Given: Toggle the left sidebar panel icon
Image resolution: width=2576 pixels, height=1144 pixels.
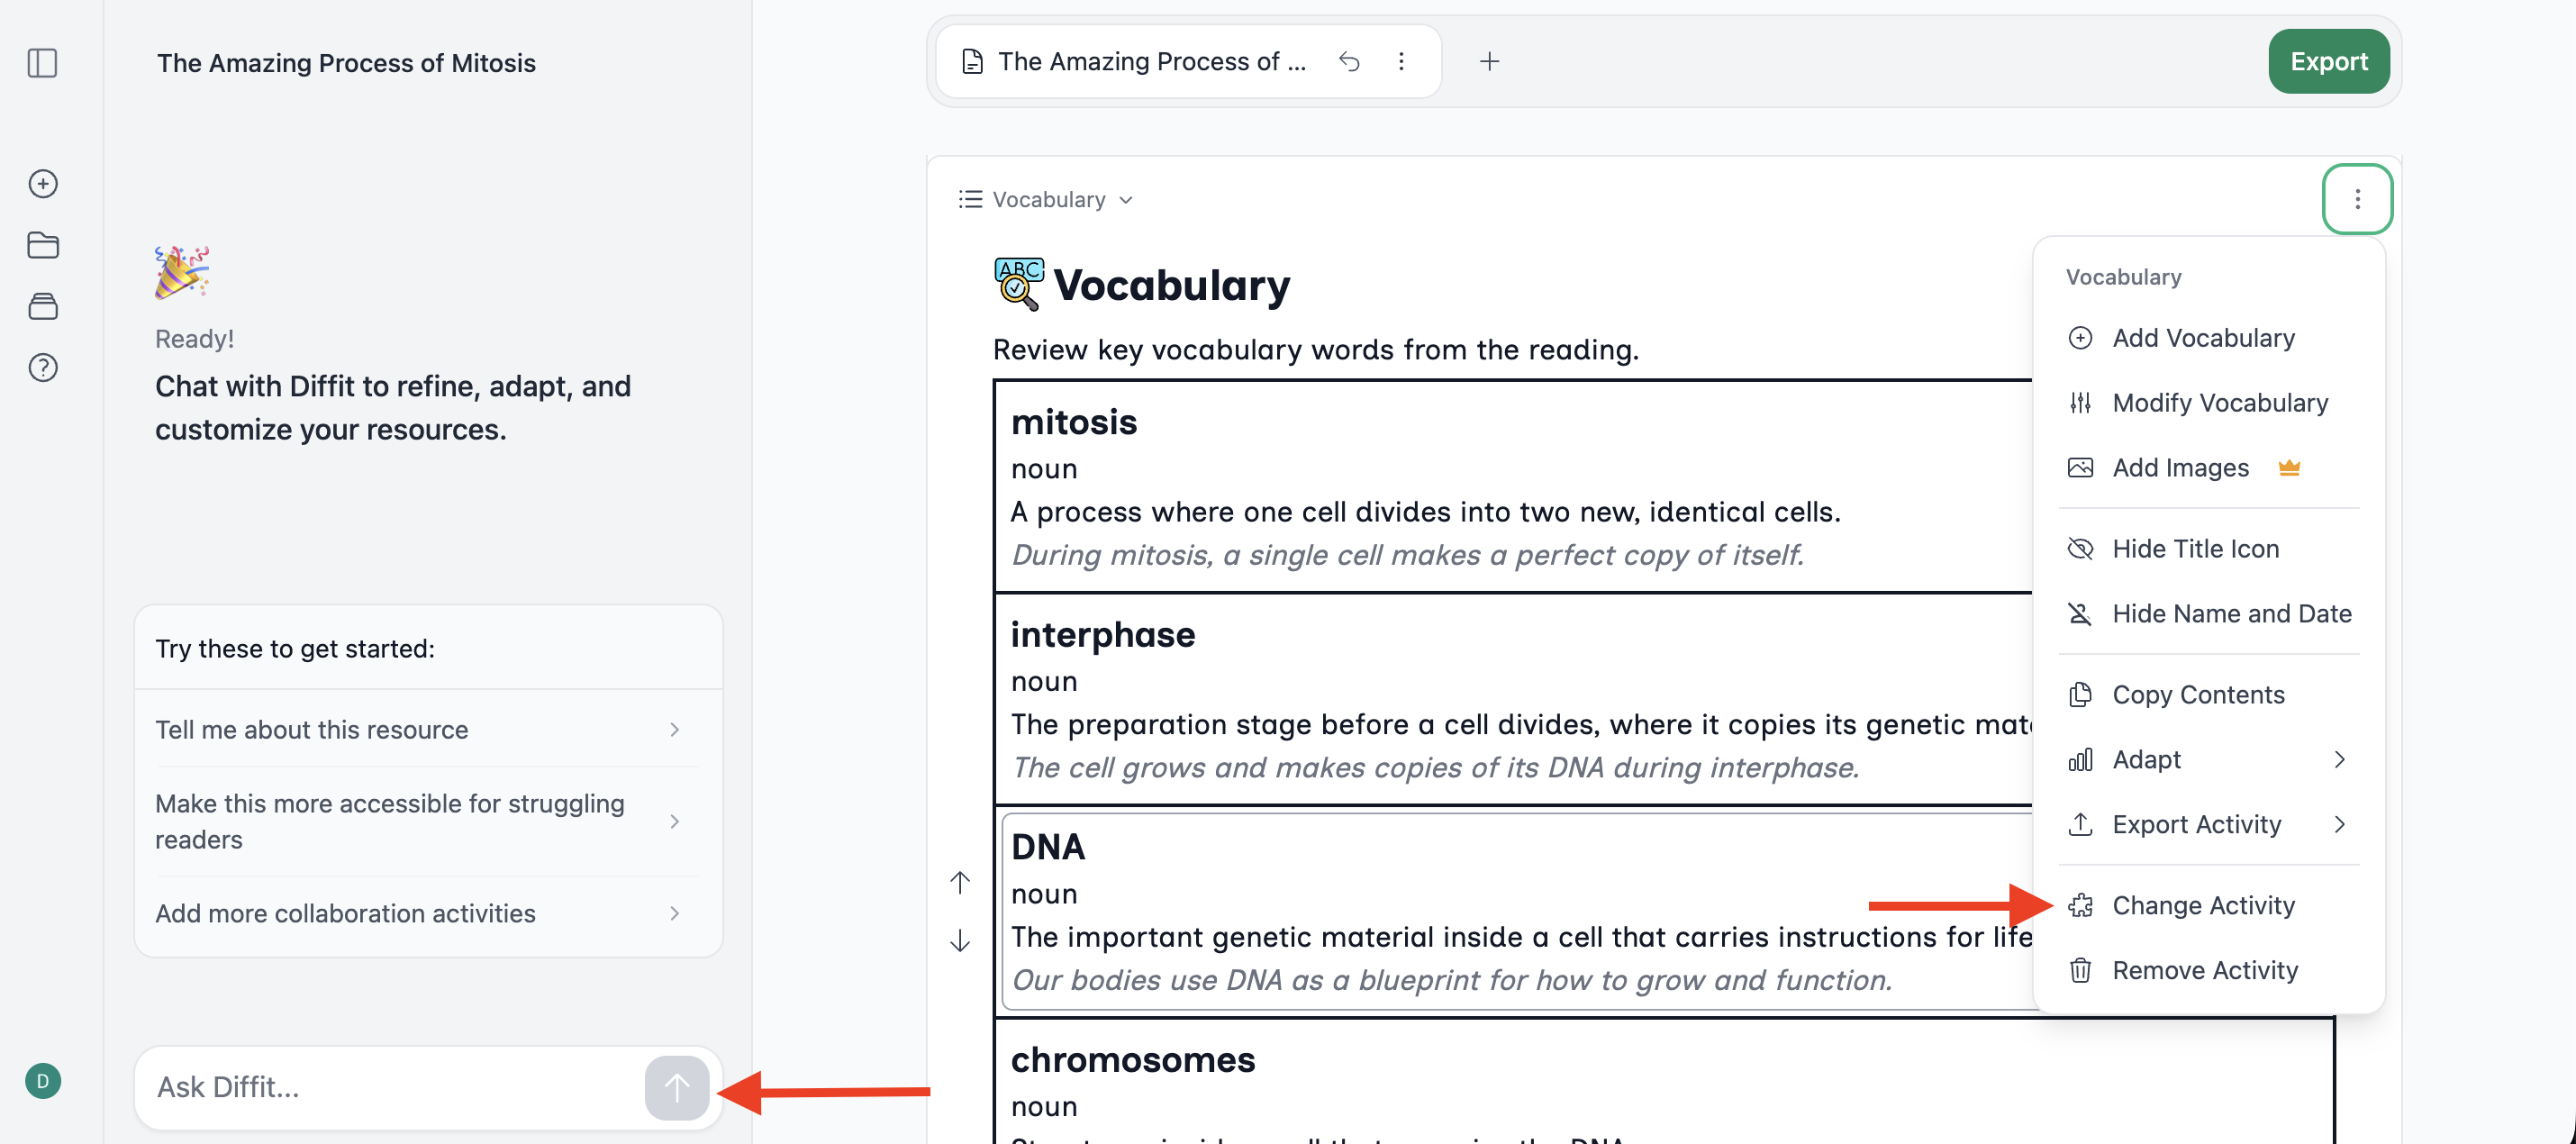Looking at the screenshot, I should coord(42,63).
